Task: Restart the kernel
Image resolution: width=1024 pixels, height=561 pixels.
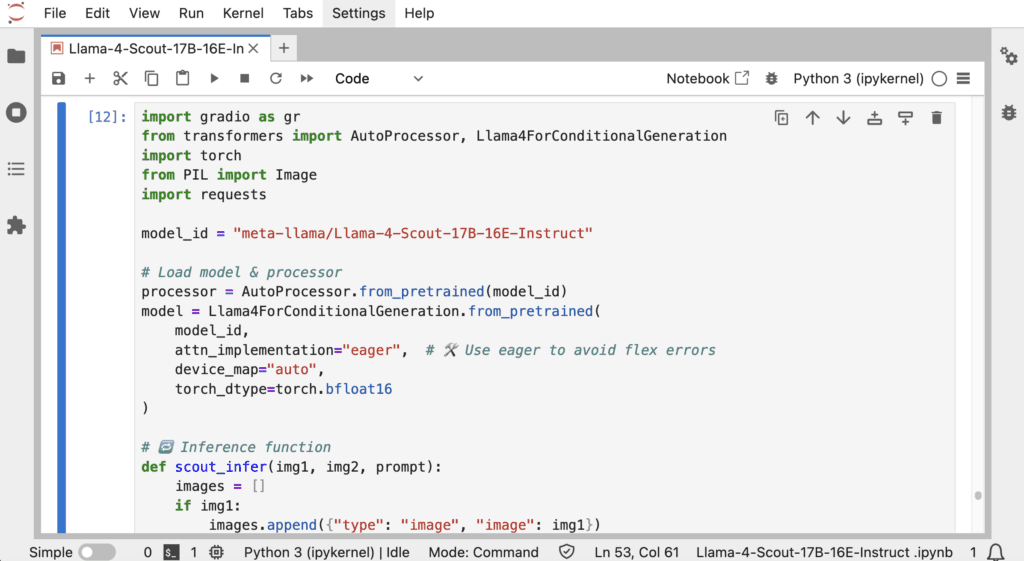Action: tap(276, 78)
